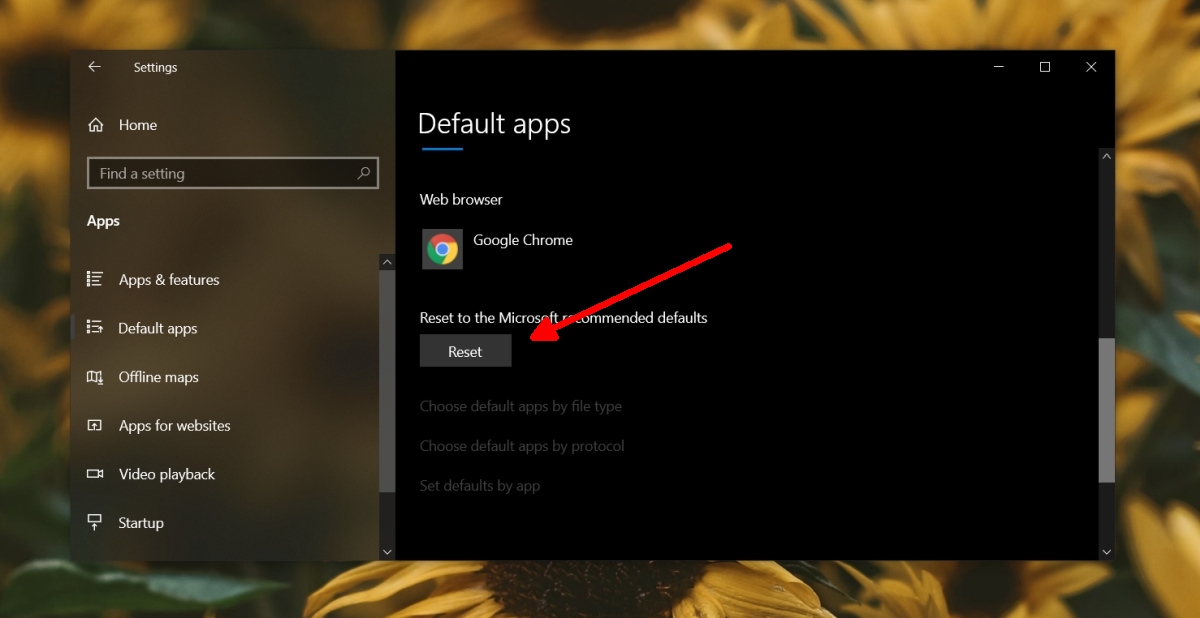1200x618 pixels.
Task: Click the sidebar scrollbar thumb
Action: [x=387, y=380]
